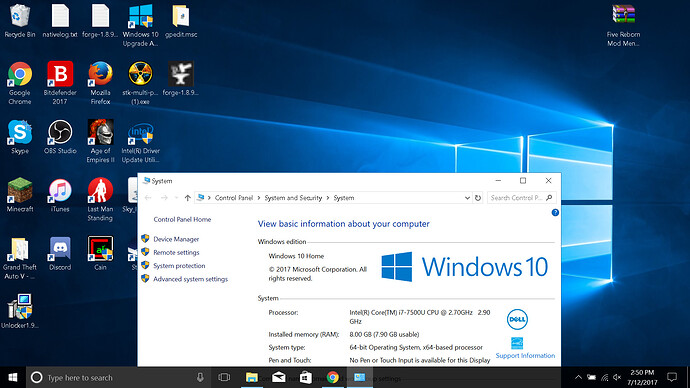Expand the chevron after Control Panel breadcrumb
Viewport: 690px width, 388px height.
click(x=259, y=198)
